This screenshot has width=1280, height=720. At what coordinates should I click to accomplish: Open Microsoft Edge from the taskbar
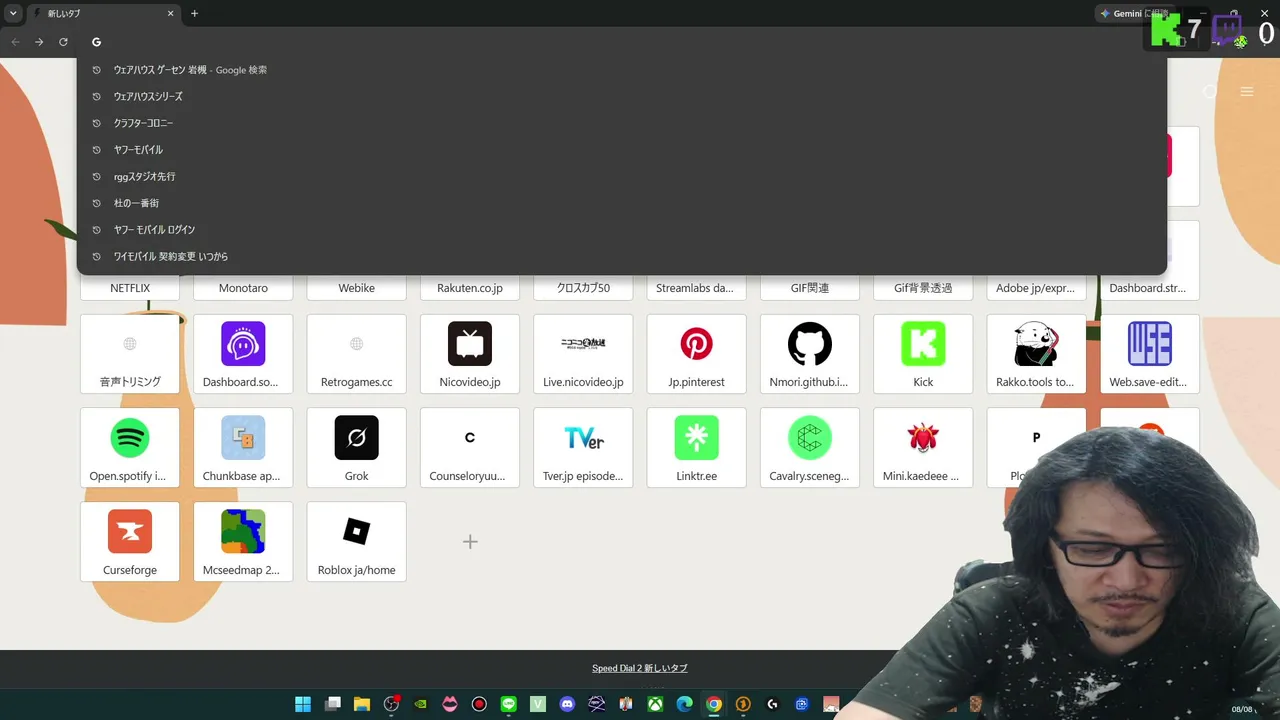pos(685,704)
